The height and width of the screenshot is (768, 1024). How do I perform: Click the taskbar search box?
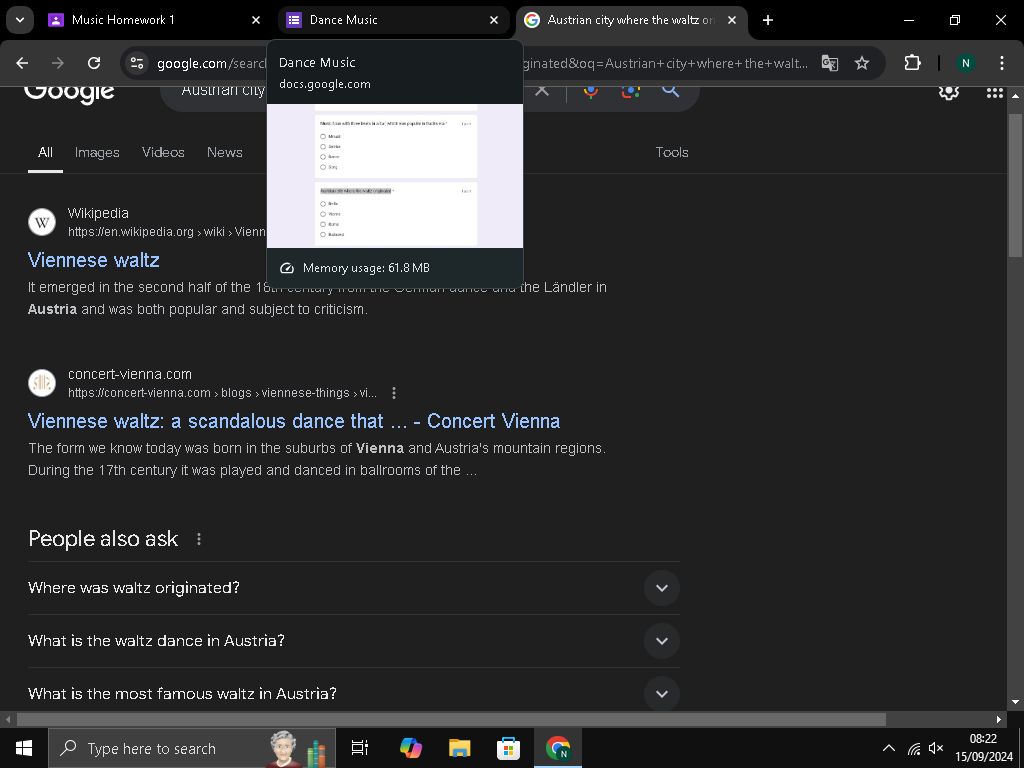point(191,748)
